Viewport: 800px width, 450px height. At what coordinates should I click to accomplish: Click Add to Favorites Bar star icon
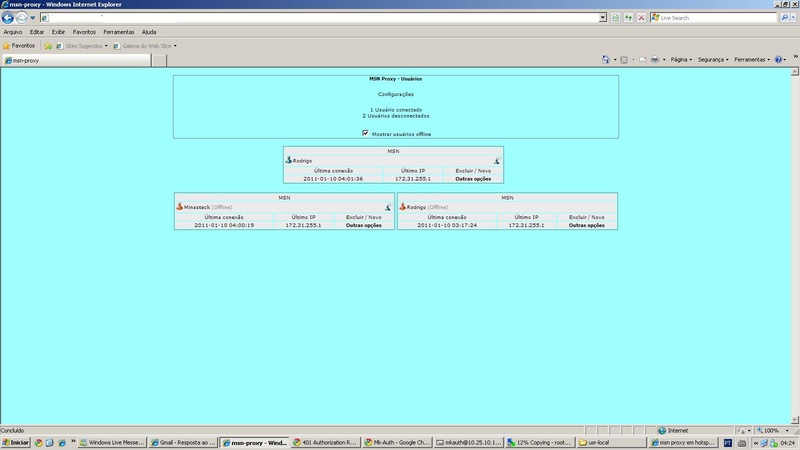[x=48, y=46]
